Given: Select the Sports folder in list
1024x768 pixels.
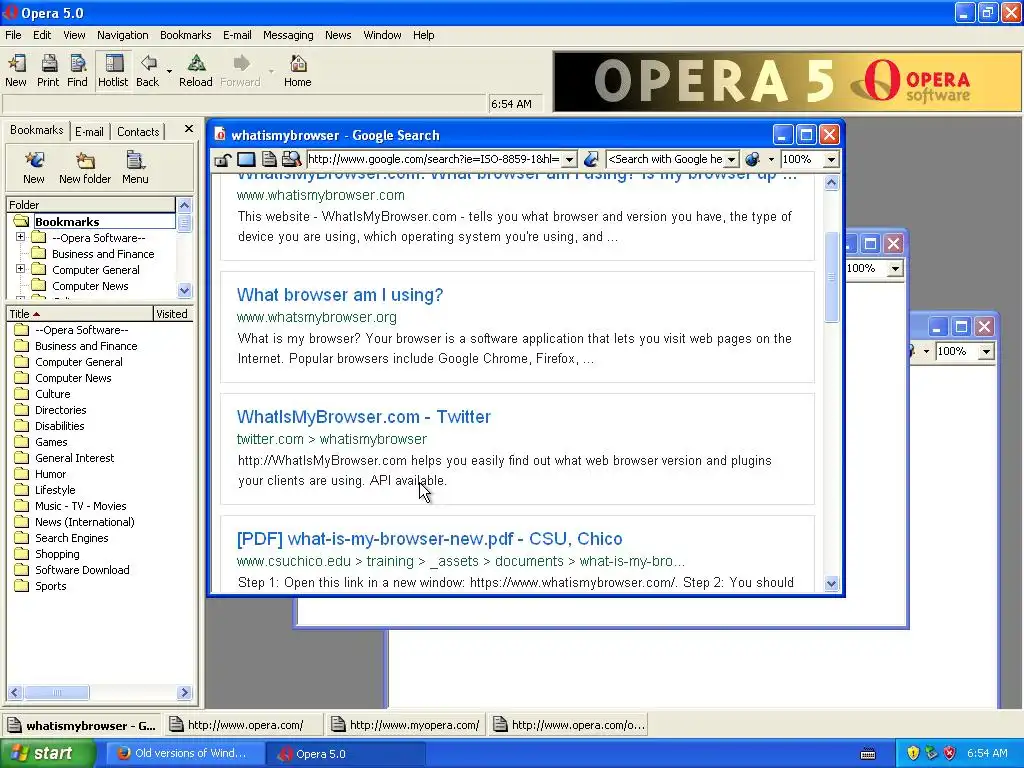Looking at the screenshot, I should tap(50, 586).
